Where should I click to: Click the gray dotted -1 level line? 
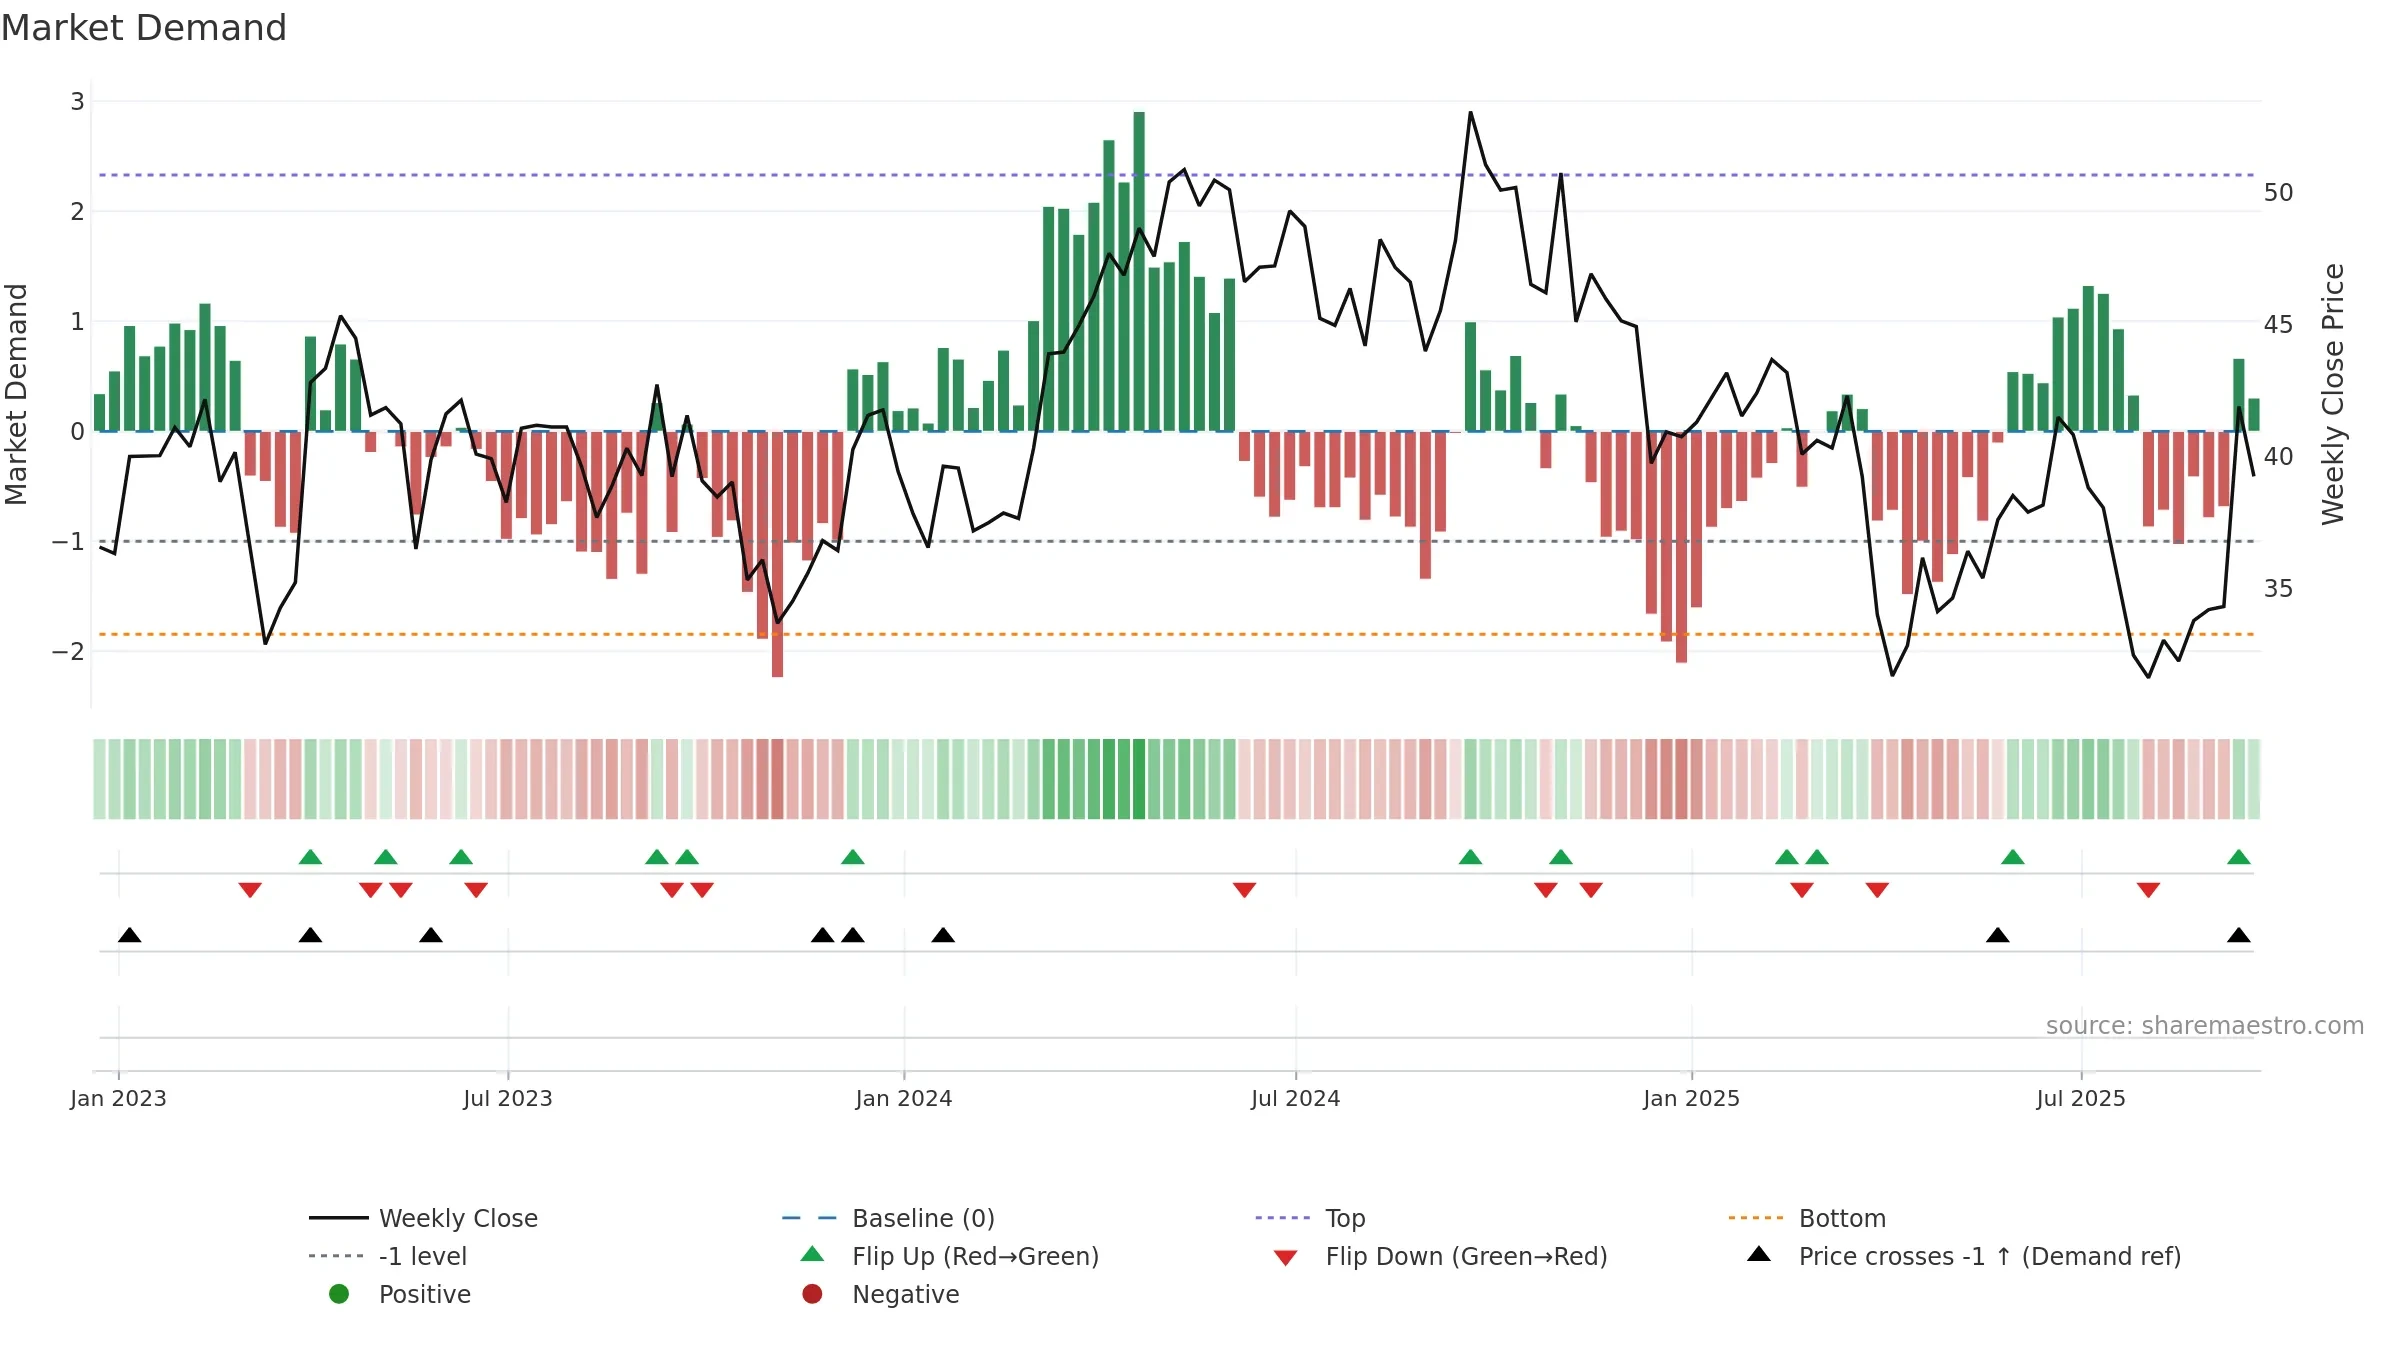(1176, 541)
